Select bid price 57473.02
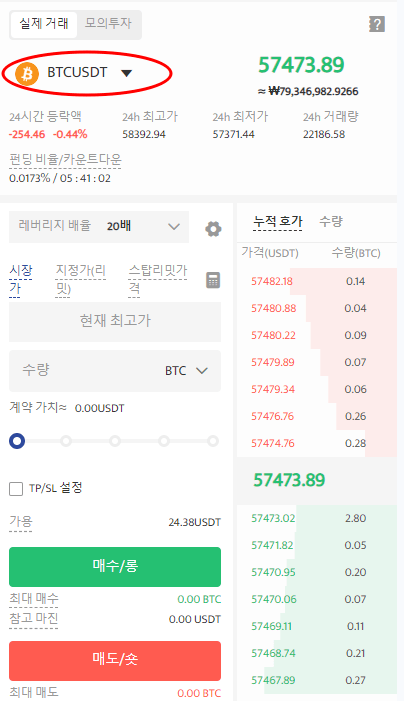 tap(273, 518)
